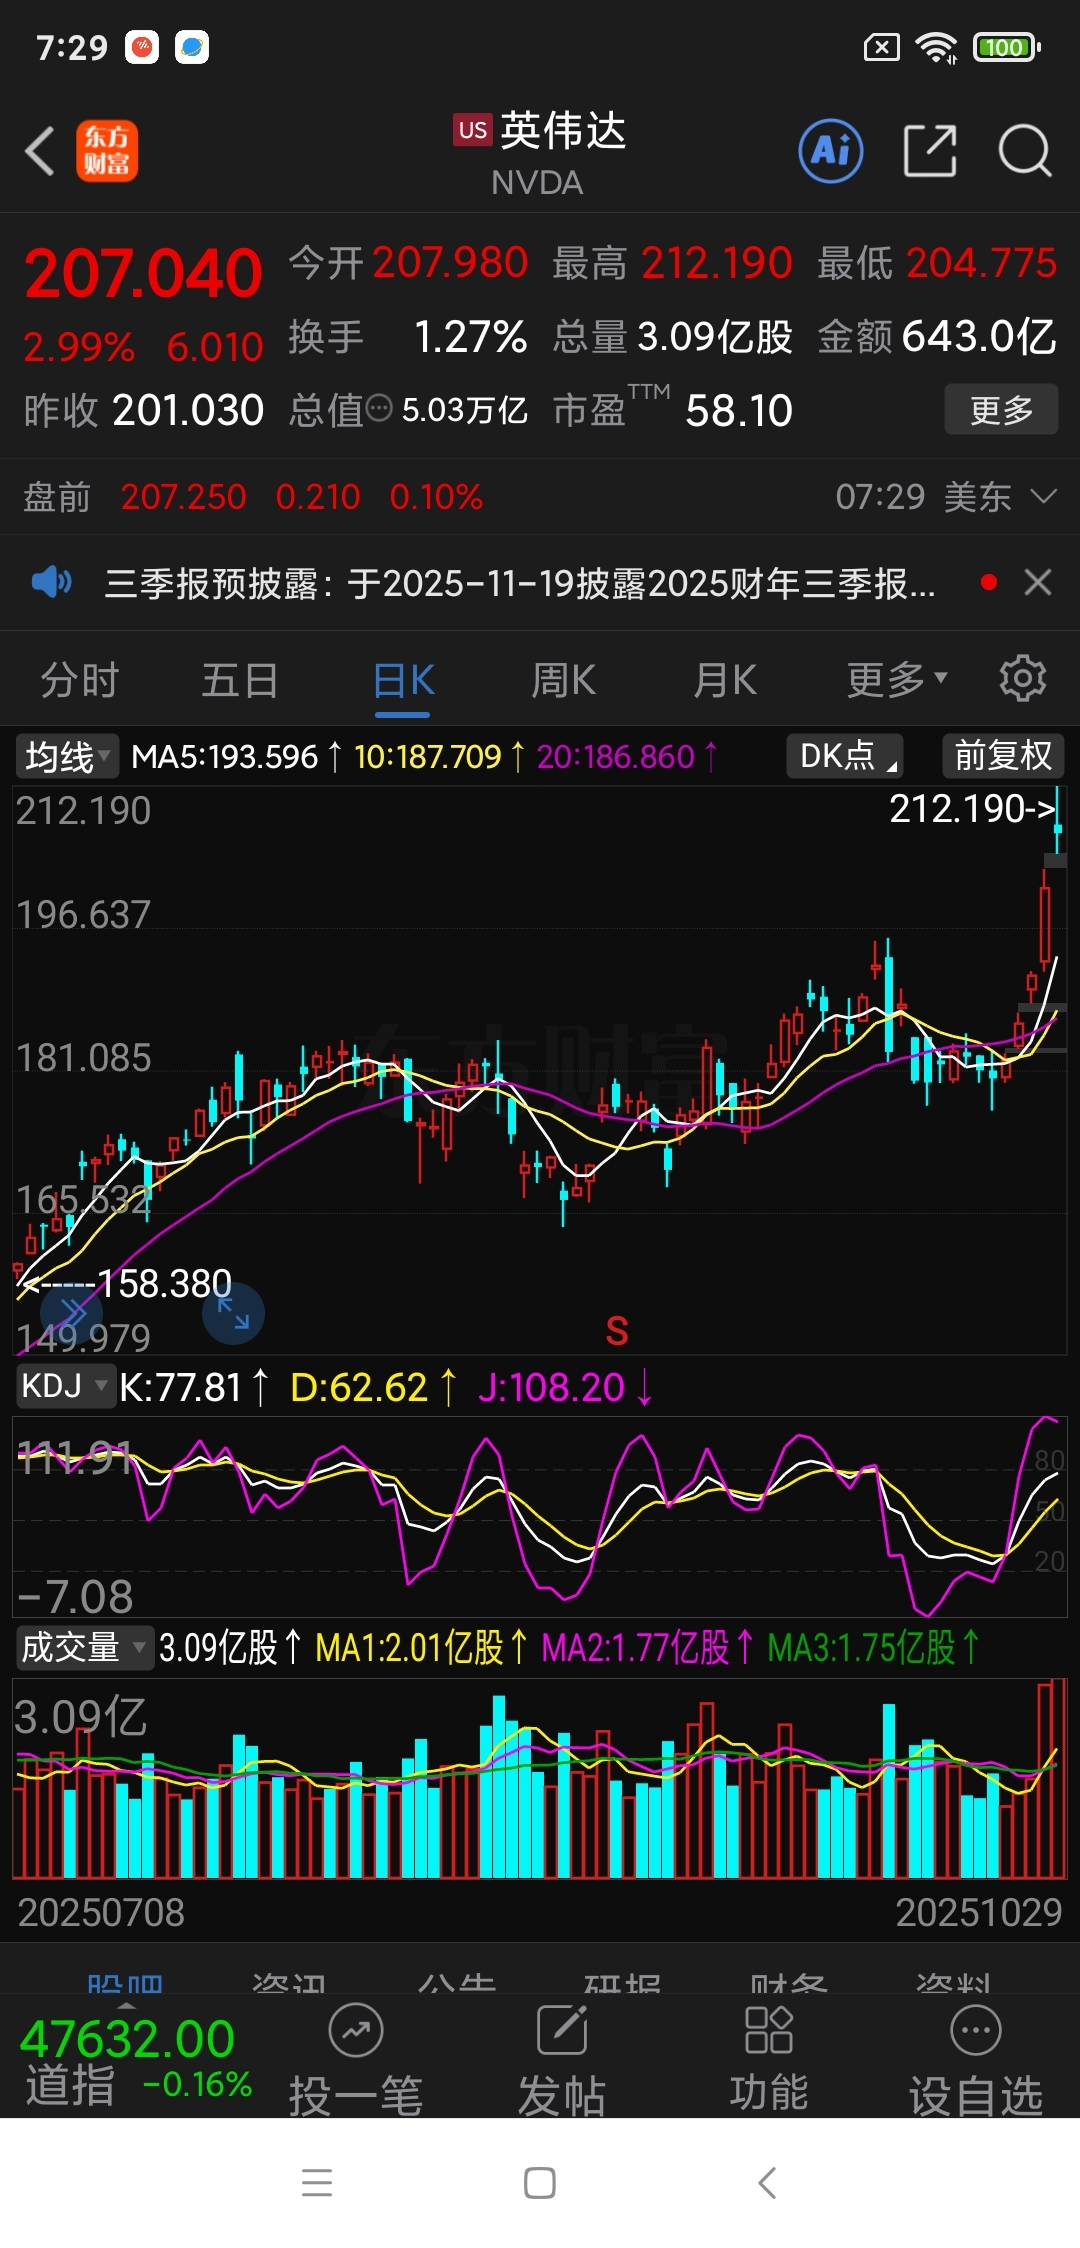
Task: Open the DK点 selector
Action: pyautogui.click(x=845, y=755)
